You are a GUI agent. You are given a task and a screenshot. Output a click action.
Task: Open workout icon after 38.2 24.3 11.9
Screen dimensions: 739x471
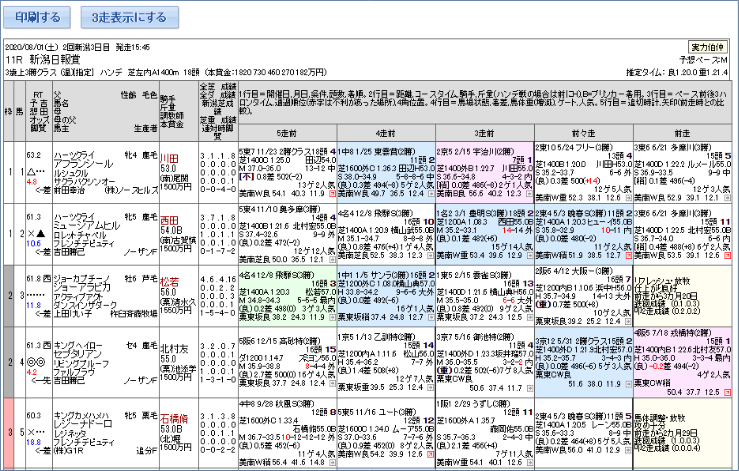tap(333, 317)
